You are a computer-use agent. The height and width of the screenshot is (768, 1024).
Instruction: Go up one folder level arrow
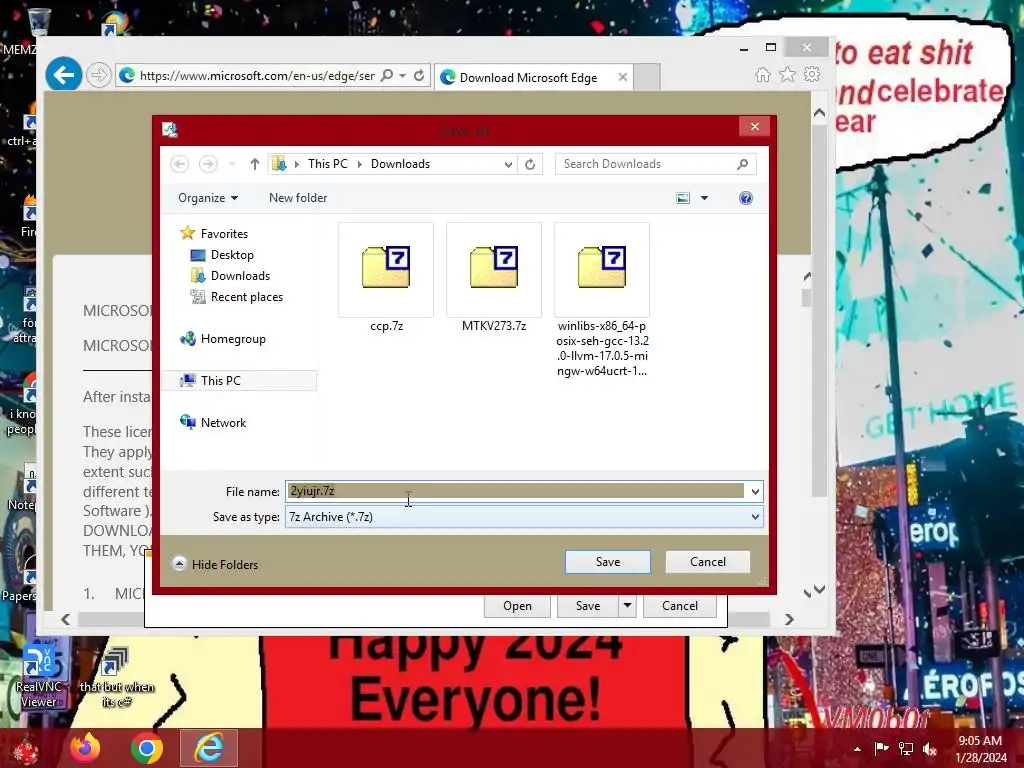coord(255,164)
